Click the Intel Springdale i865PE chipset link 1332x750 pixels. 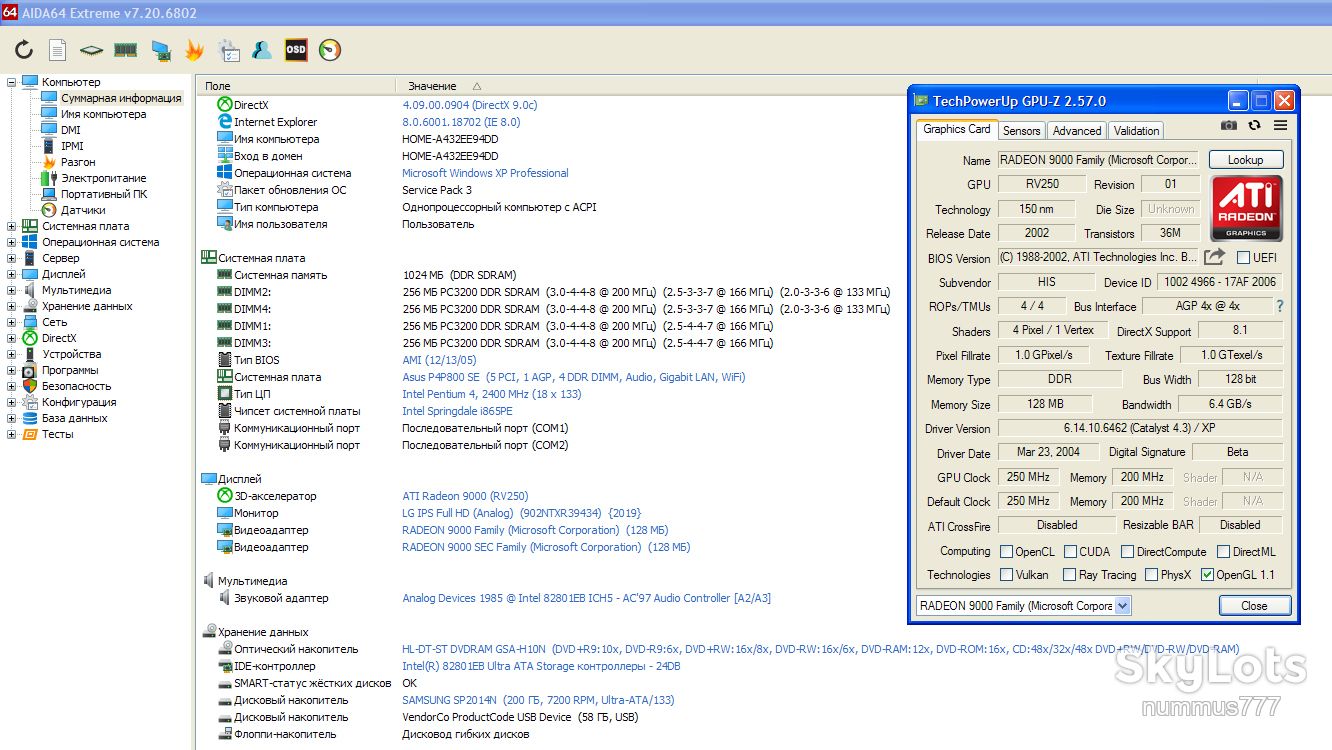(x=457, y=411)
